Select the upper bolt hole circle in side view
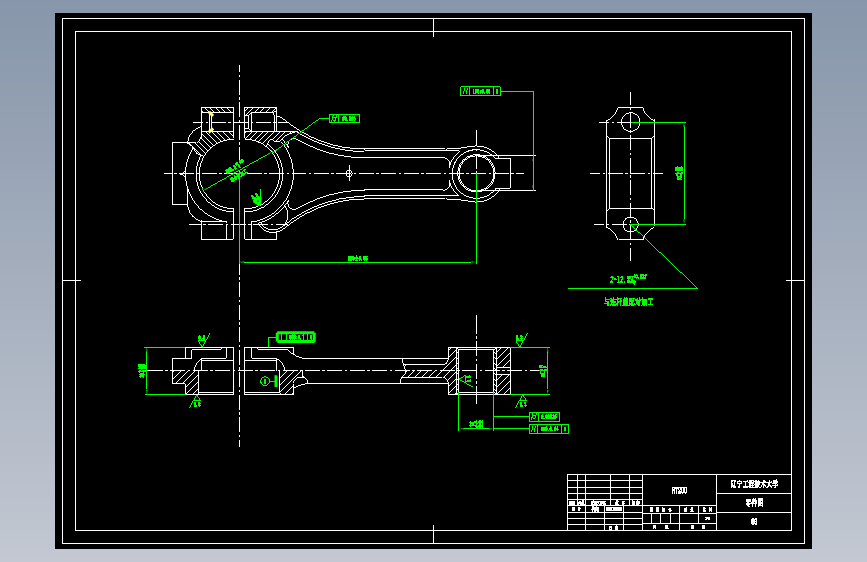The height and width of the screenshot is (562, 867). point(630,122)
